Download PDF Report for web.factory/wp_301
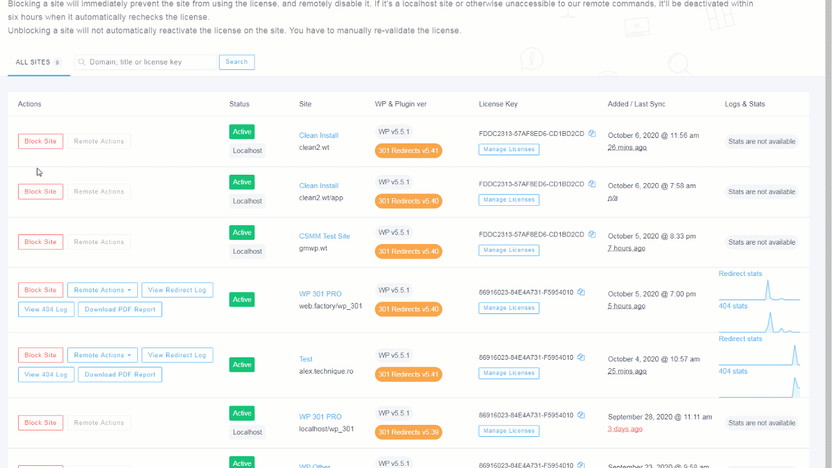This screenshot has width=832, height=468. coord(120,309)
